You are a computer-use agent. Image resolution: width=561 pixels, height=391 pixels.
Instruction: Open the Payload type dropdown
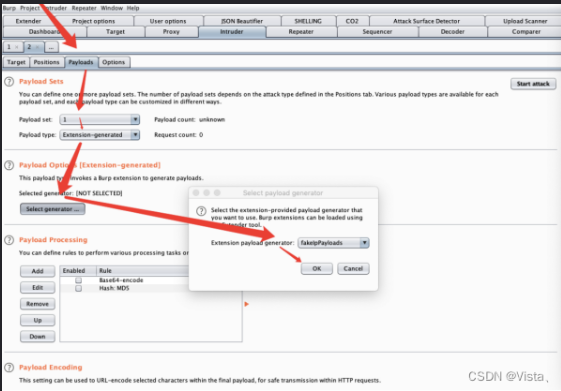coord(99,135)
